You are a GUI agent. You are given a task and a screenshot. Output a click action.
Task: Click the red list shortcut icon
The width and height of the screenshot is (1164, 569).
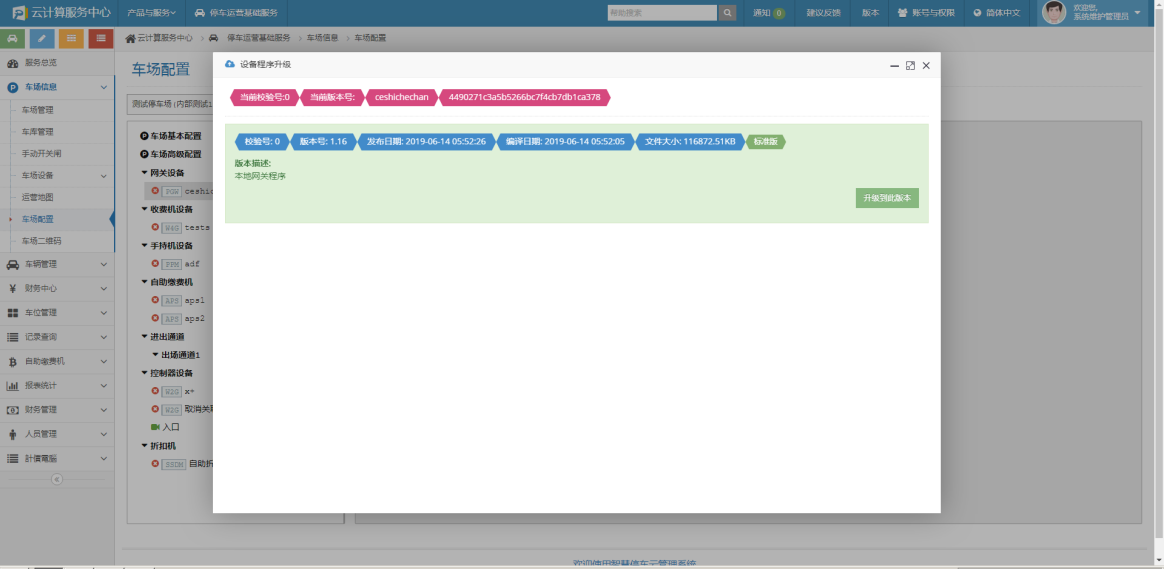click(100, 38)
